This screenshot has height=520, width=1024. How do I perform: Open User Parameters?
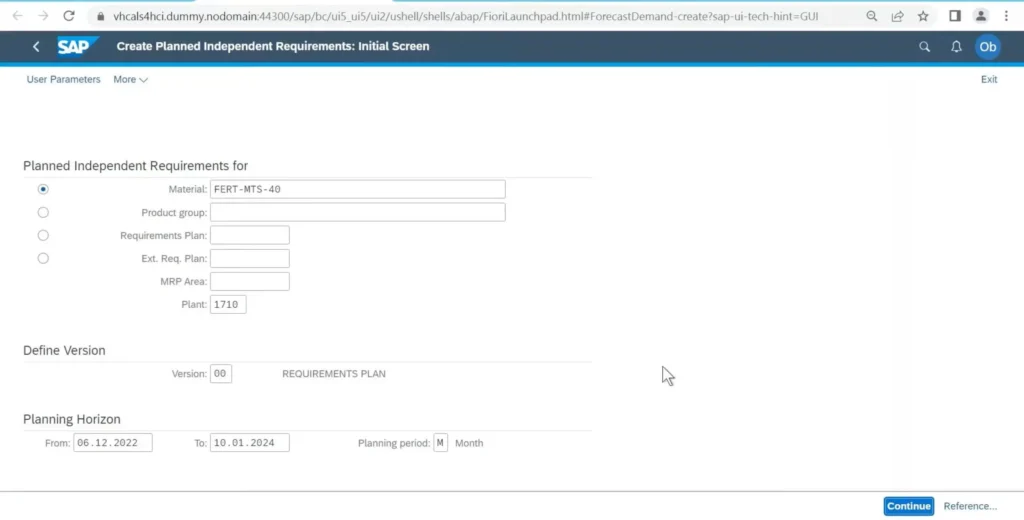63,79
